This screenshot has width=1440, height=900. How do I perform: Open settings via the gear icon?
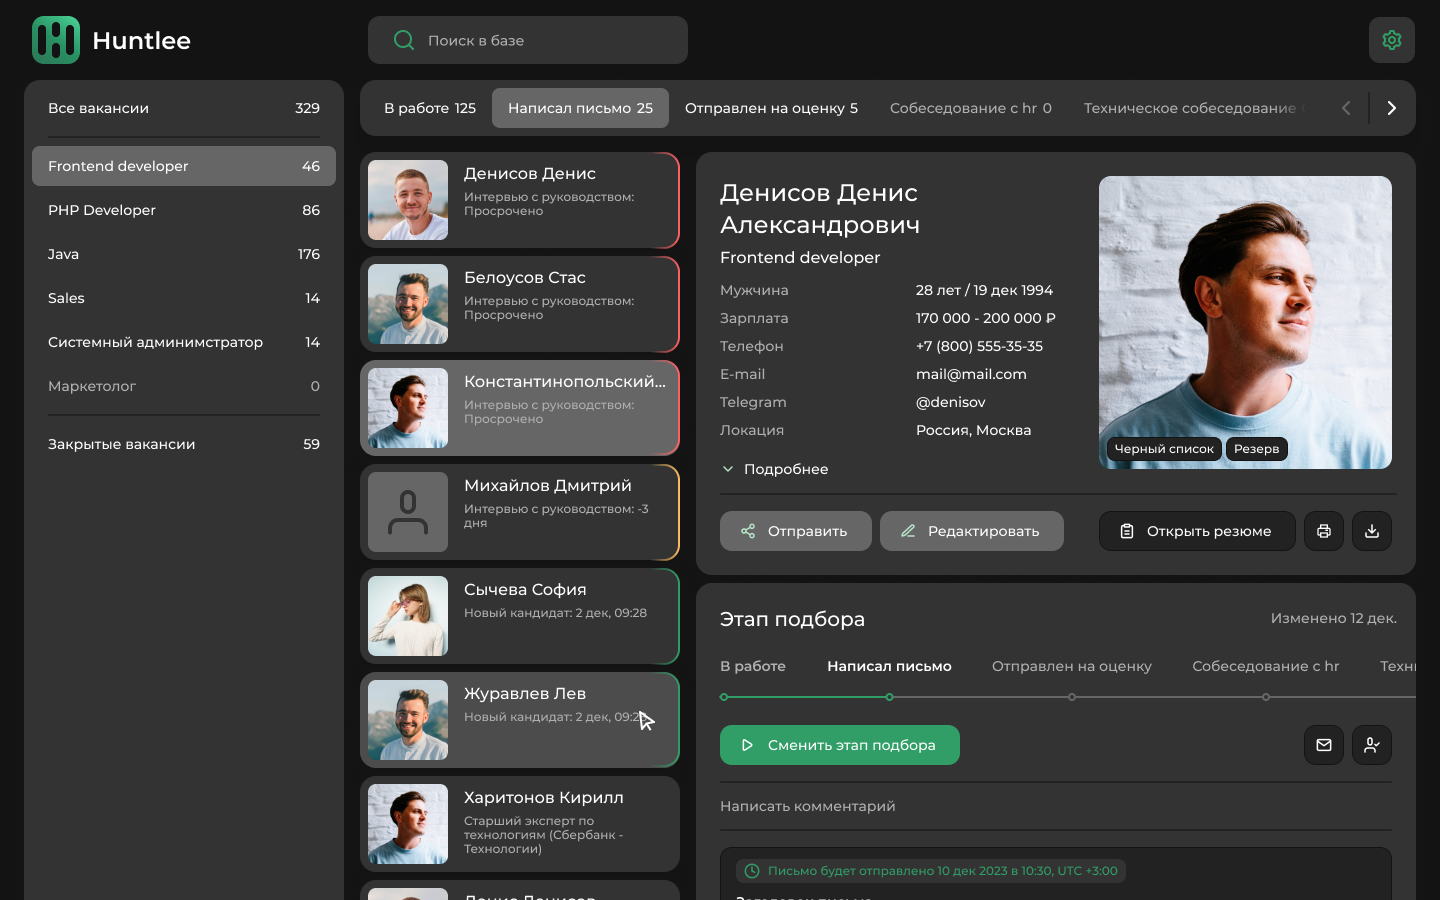(1392, 40)
